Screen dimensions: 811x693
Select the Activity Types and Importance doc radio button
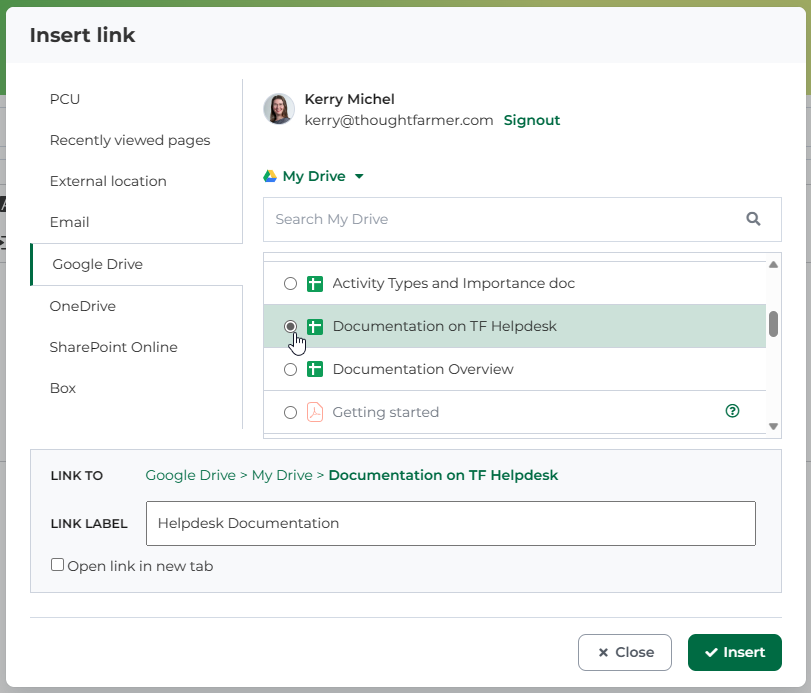point(291,283)
